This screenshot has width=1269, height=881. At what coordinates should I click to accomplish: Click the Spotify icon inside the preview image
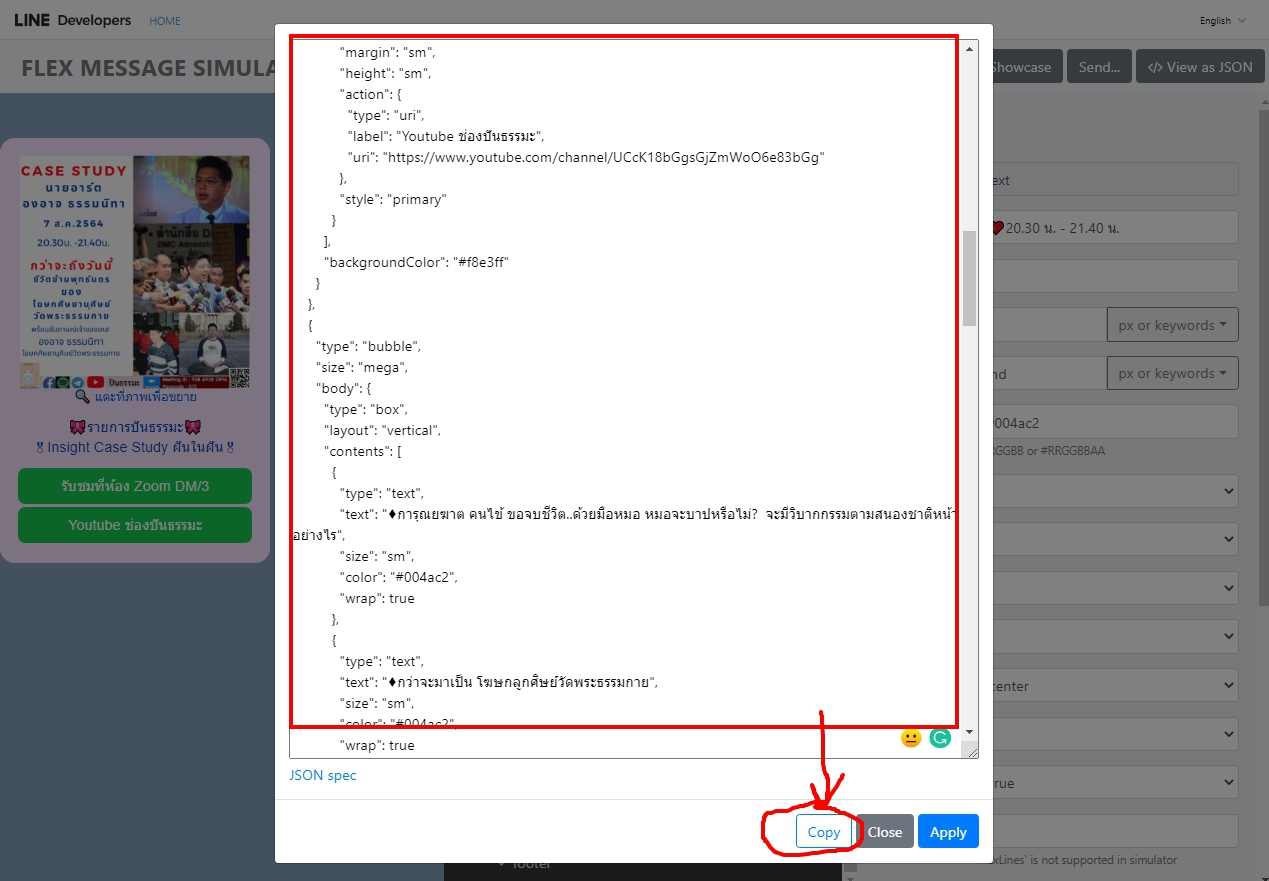point(62,382)
